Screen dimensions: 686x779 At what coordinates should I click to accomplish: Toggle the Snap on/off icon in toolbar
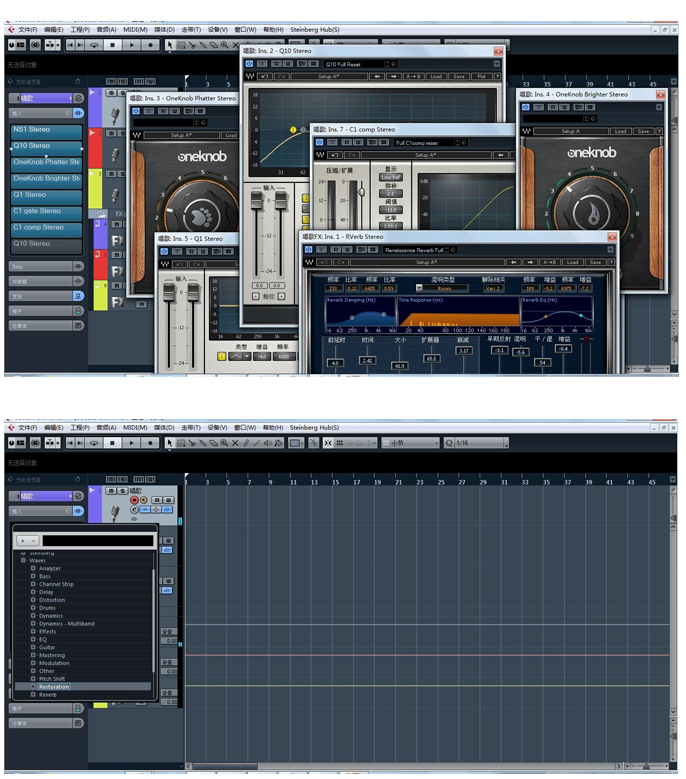pos(328,443)
